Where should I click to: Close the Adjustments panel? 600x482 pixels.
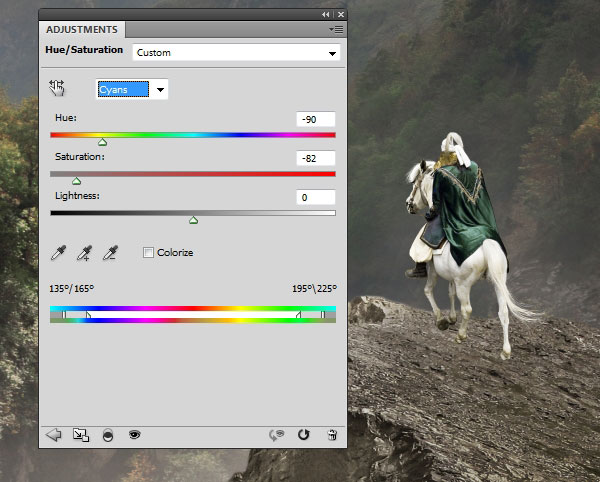[x=341, y=15]
